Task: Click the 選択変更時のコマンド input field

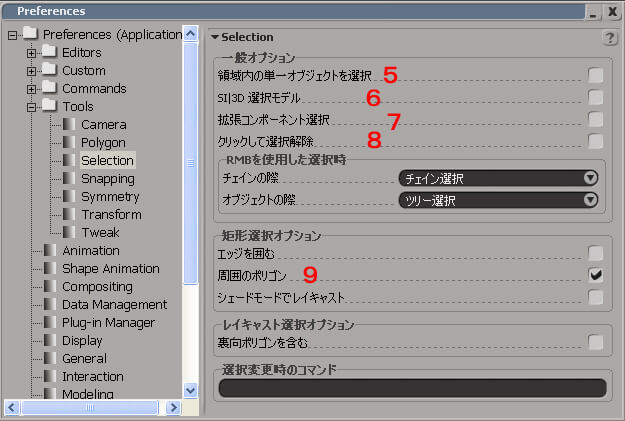Action: pyautogui.click(x=413, y=388)
